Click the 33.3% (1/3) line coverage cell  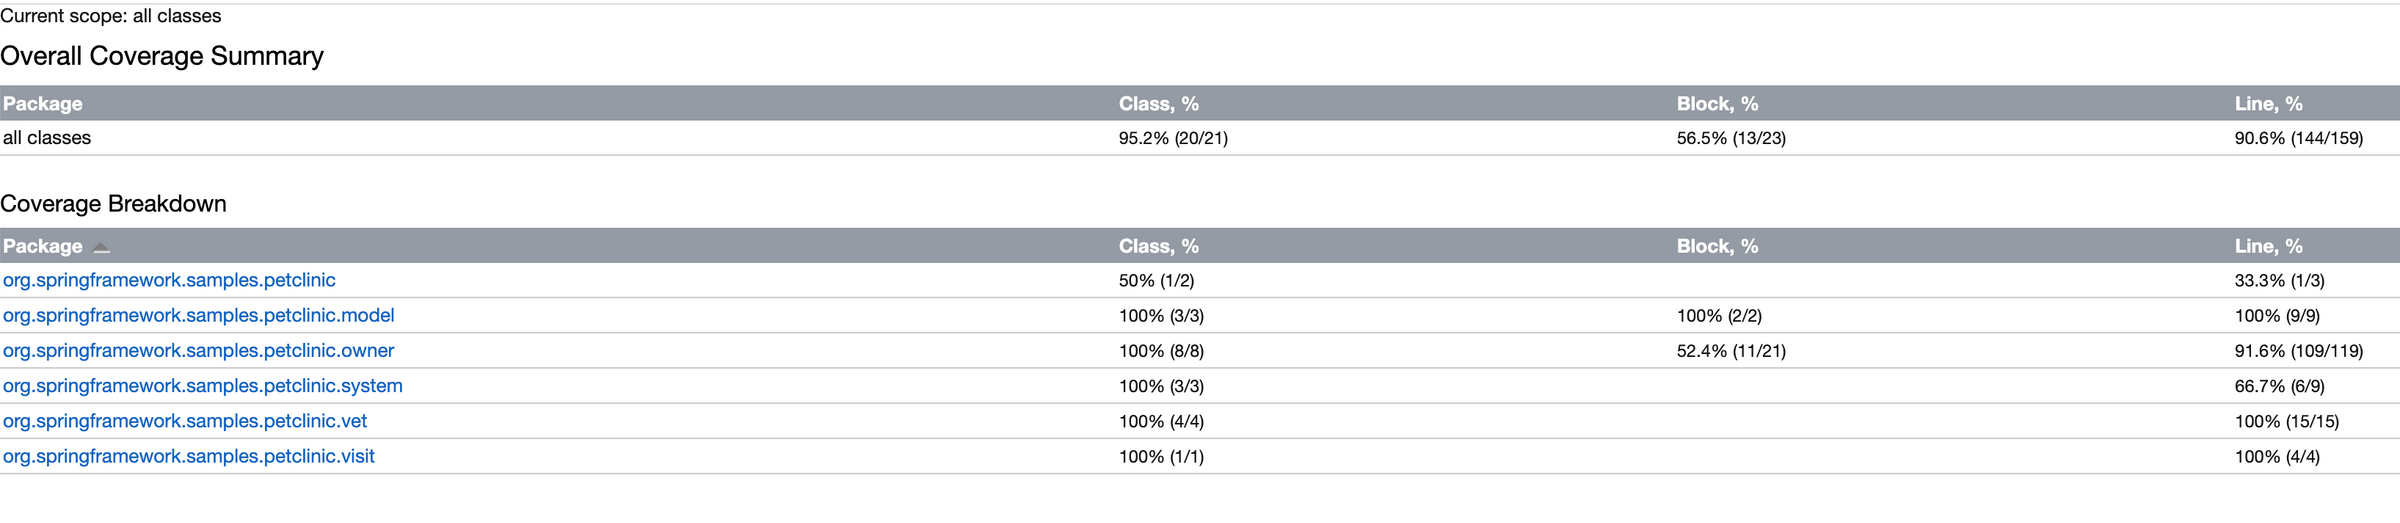pyautogui.click(x=2280, y=281)
